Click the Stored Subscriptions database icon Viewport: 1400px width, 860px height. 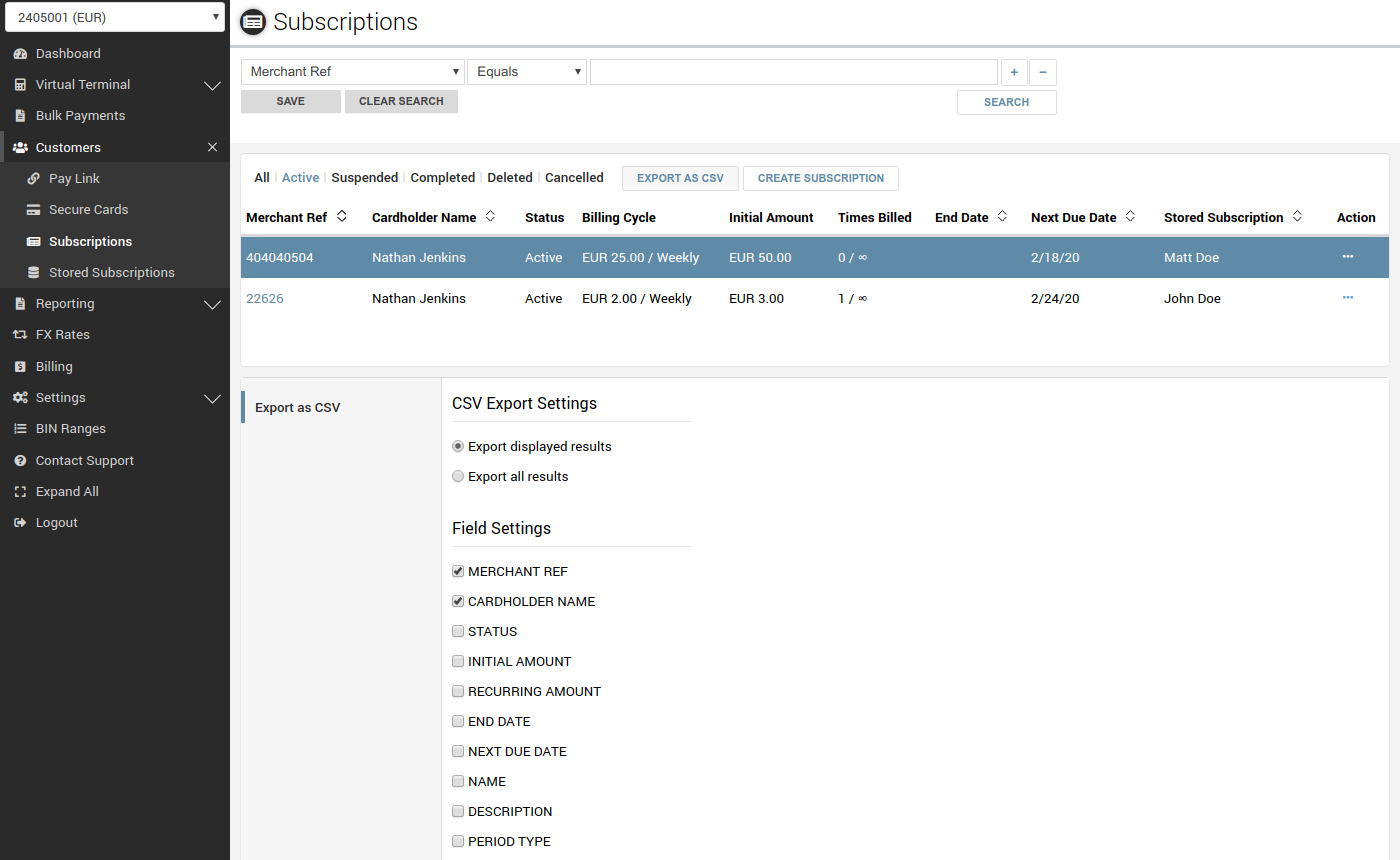[33, 272]
